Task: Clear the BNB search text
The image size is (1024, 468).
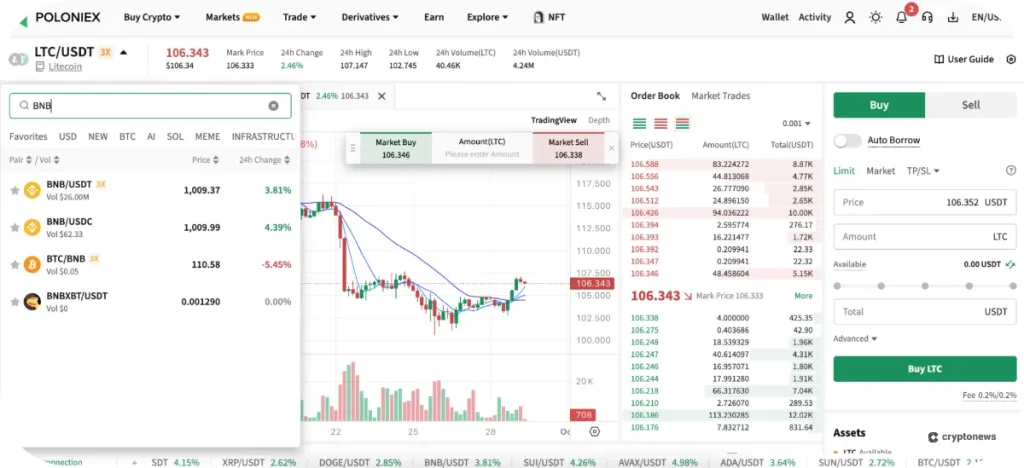Action: pos(274,106)
